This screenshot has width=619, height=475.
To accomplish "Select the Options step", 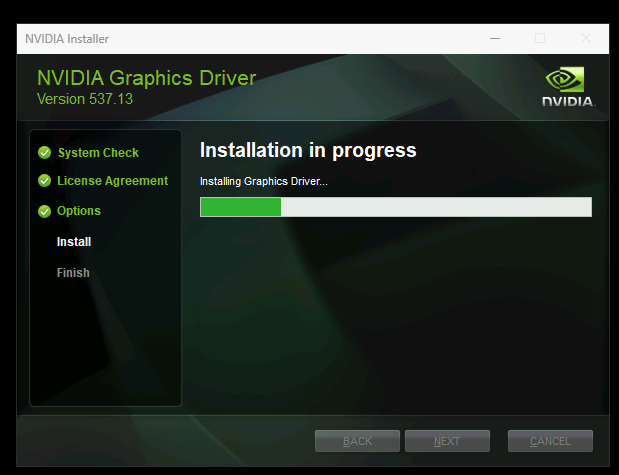I will 79,211.
